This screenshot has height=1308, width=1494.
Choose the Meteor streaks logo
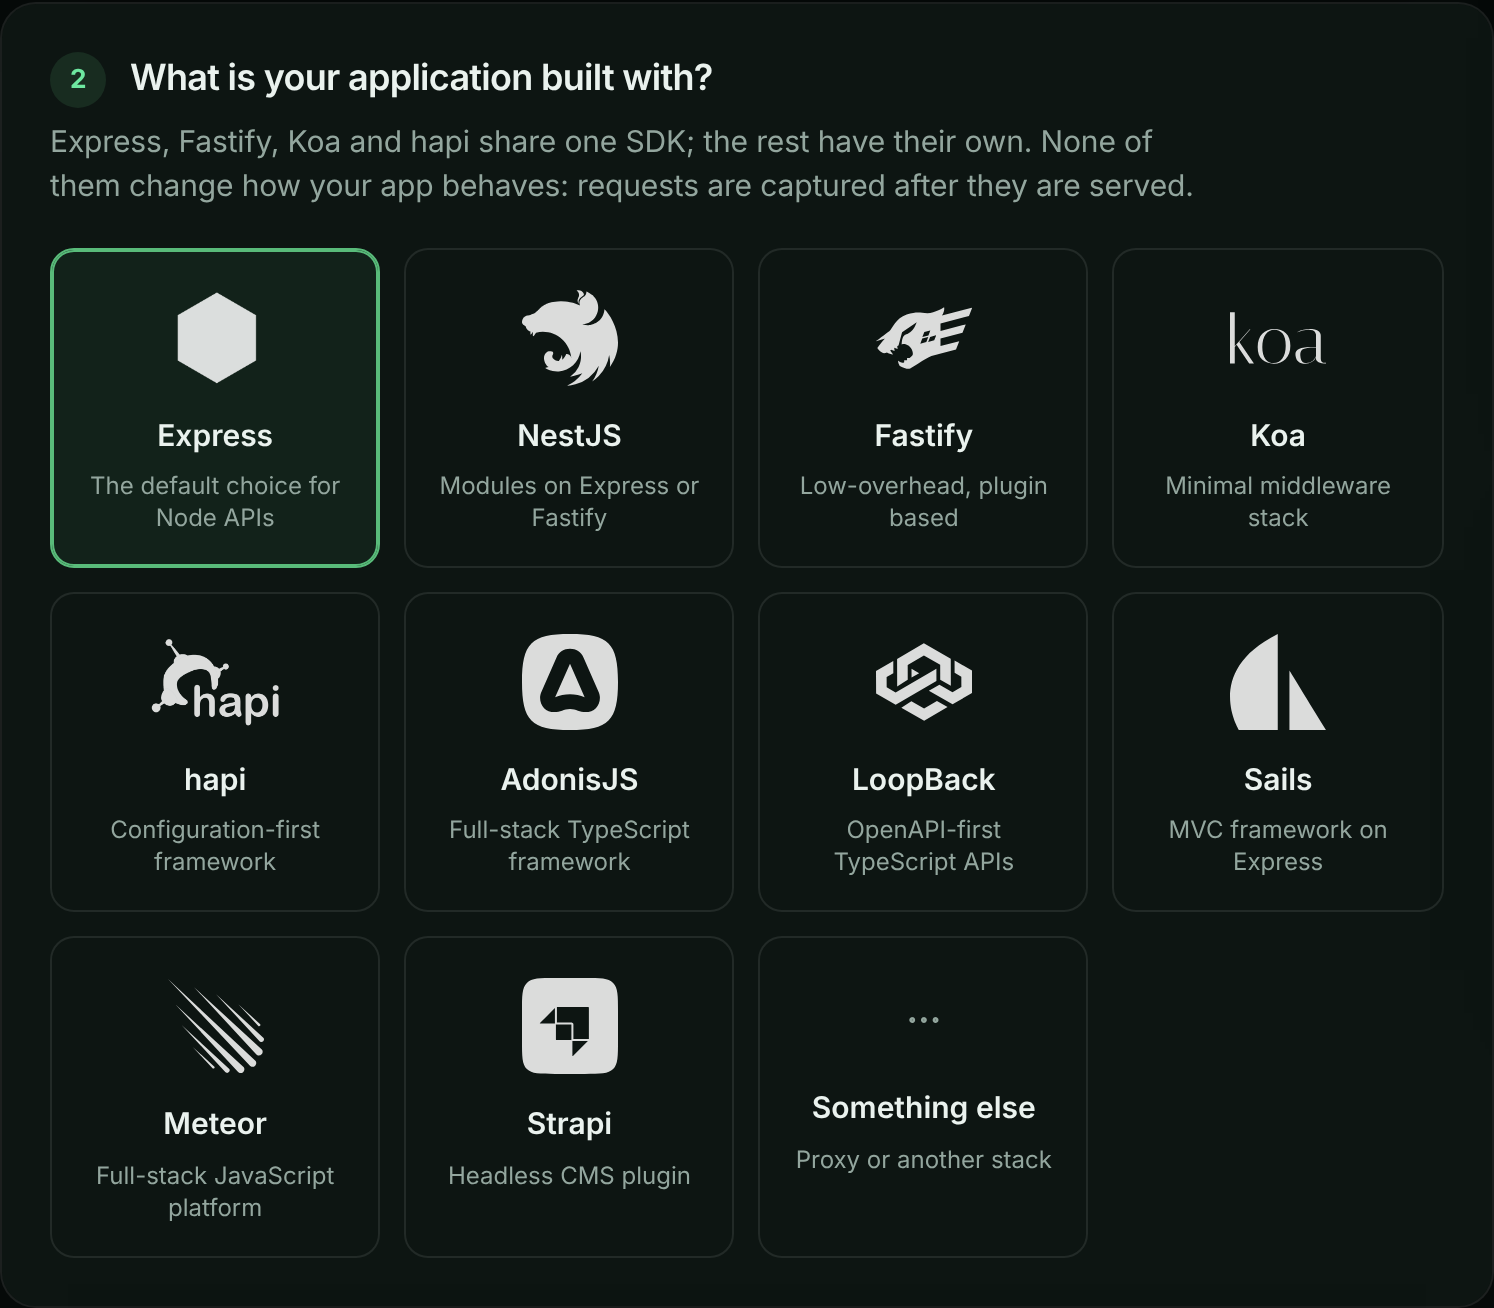216,1026
